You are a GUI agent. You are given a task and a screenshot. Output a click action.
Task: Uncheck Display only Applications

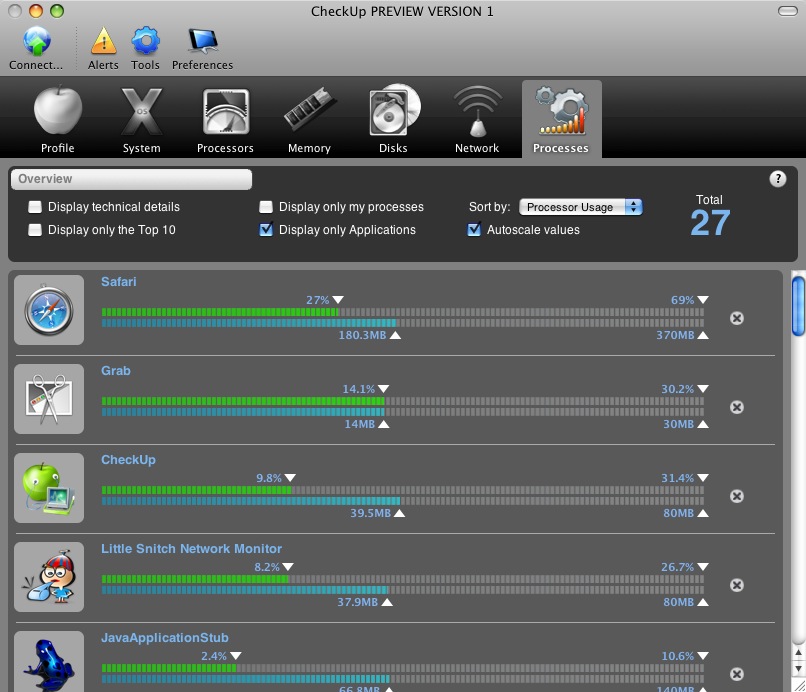click(x=266, y=229)
